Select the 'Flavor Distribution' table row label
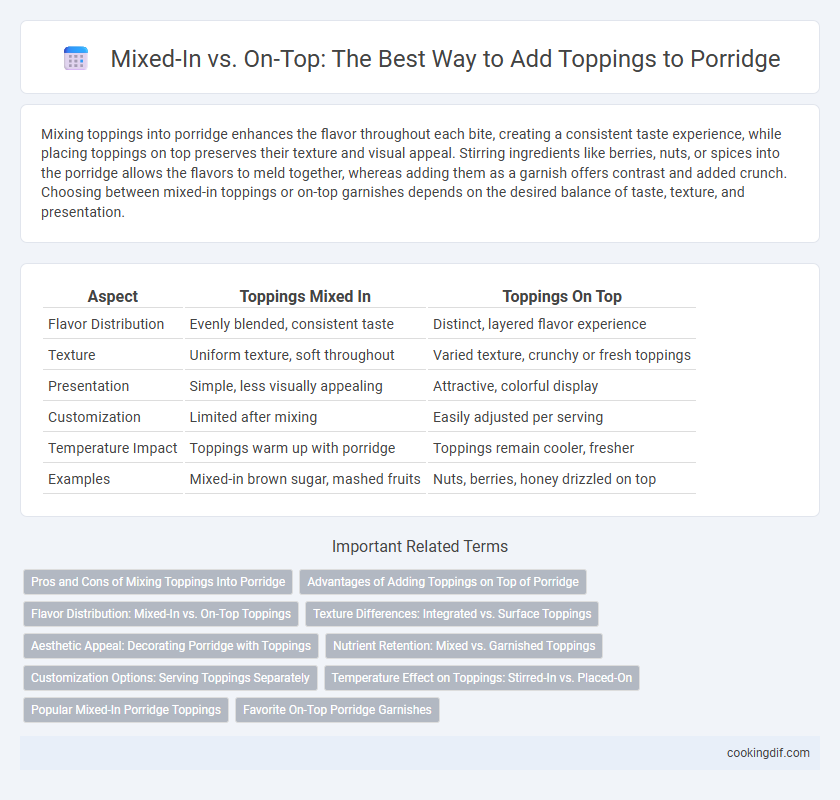 point(106,324)
